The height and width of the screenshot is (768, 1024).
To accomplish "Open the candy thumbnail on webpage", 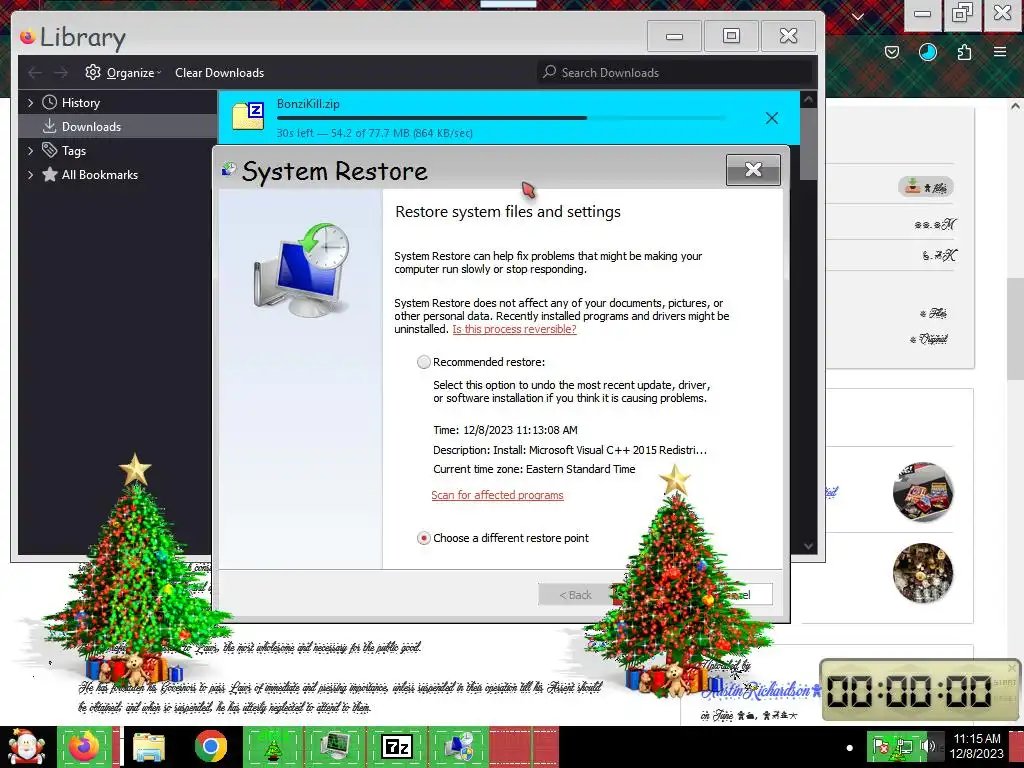I will (922, 492).
